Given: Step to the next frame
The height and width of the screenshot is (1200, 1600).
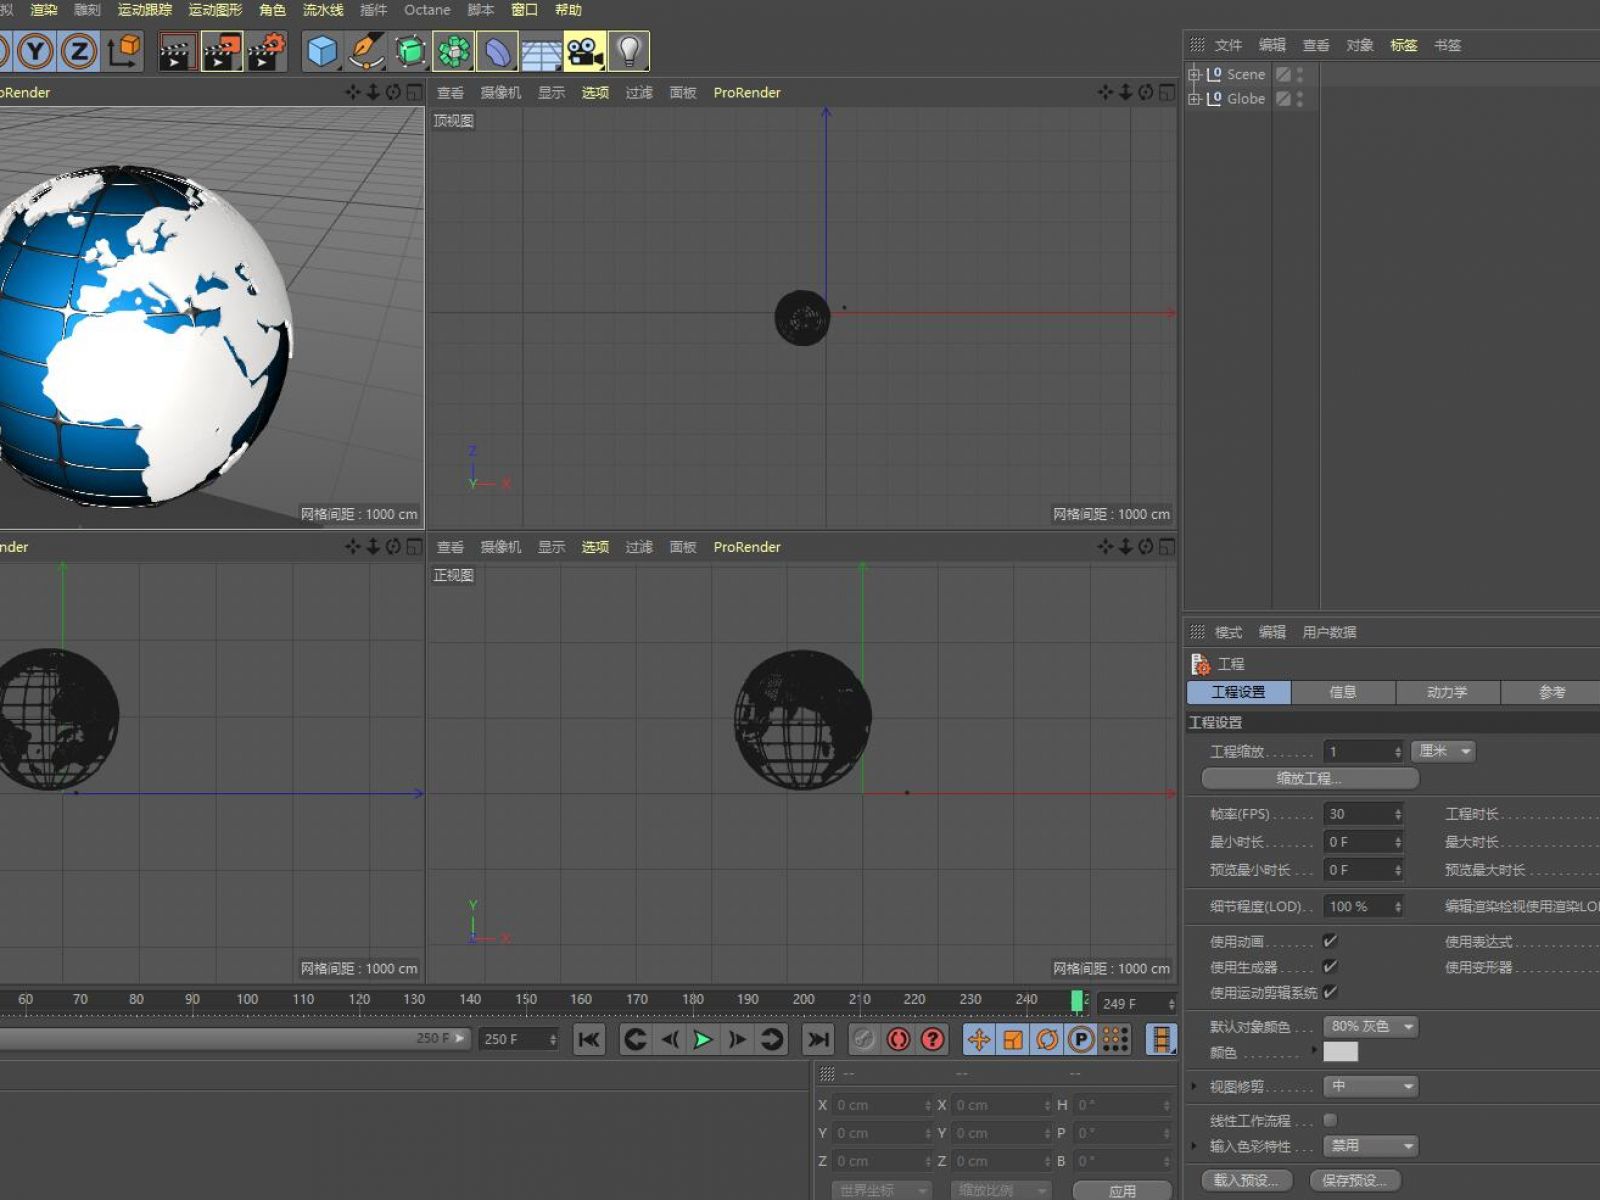Looking at the screenshot, I should coord(737,1040).
